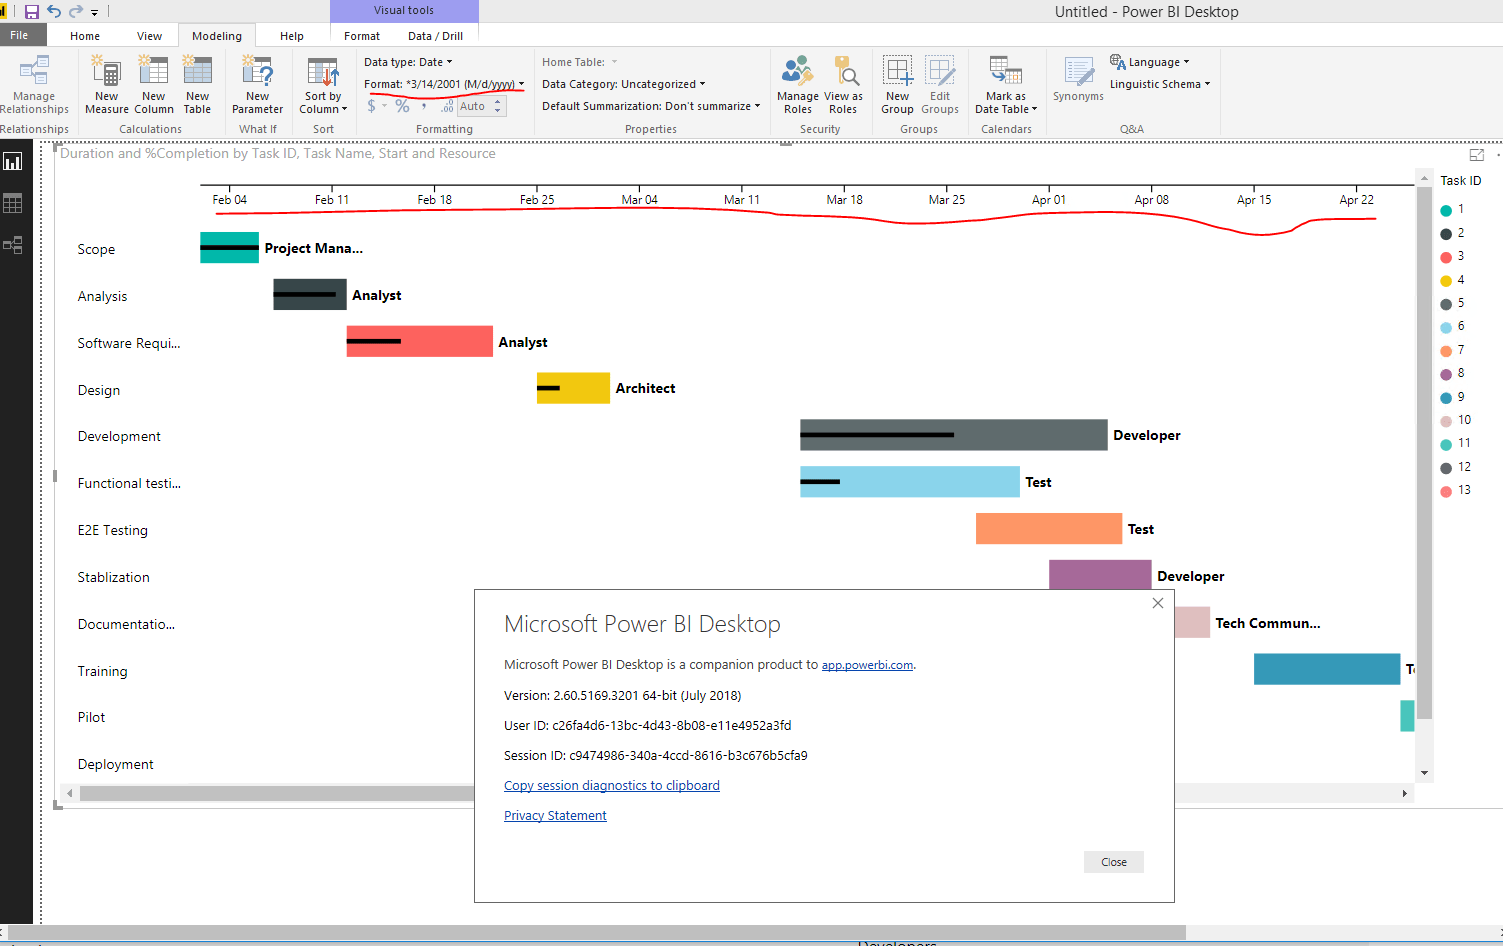Enter Focus mode on the Gantt visual
Viewport: 1503px width, 946px height.
(1477, 155)
